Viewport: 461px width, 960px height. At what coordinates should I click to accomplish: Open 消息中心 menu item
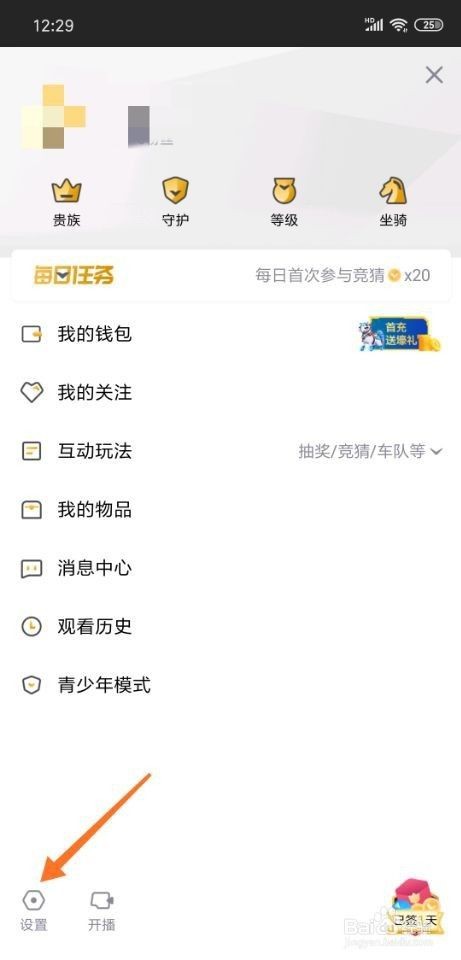[x=230, y=568]
